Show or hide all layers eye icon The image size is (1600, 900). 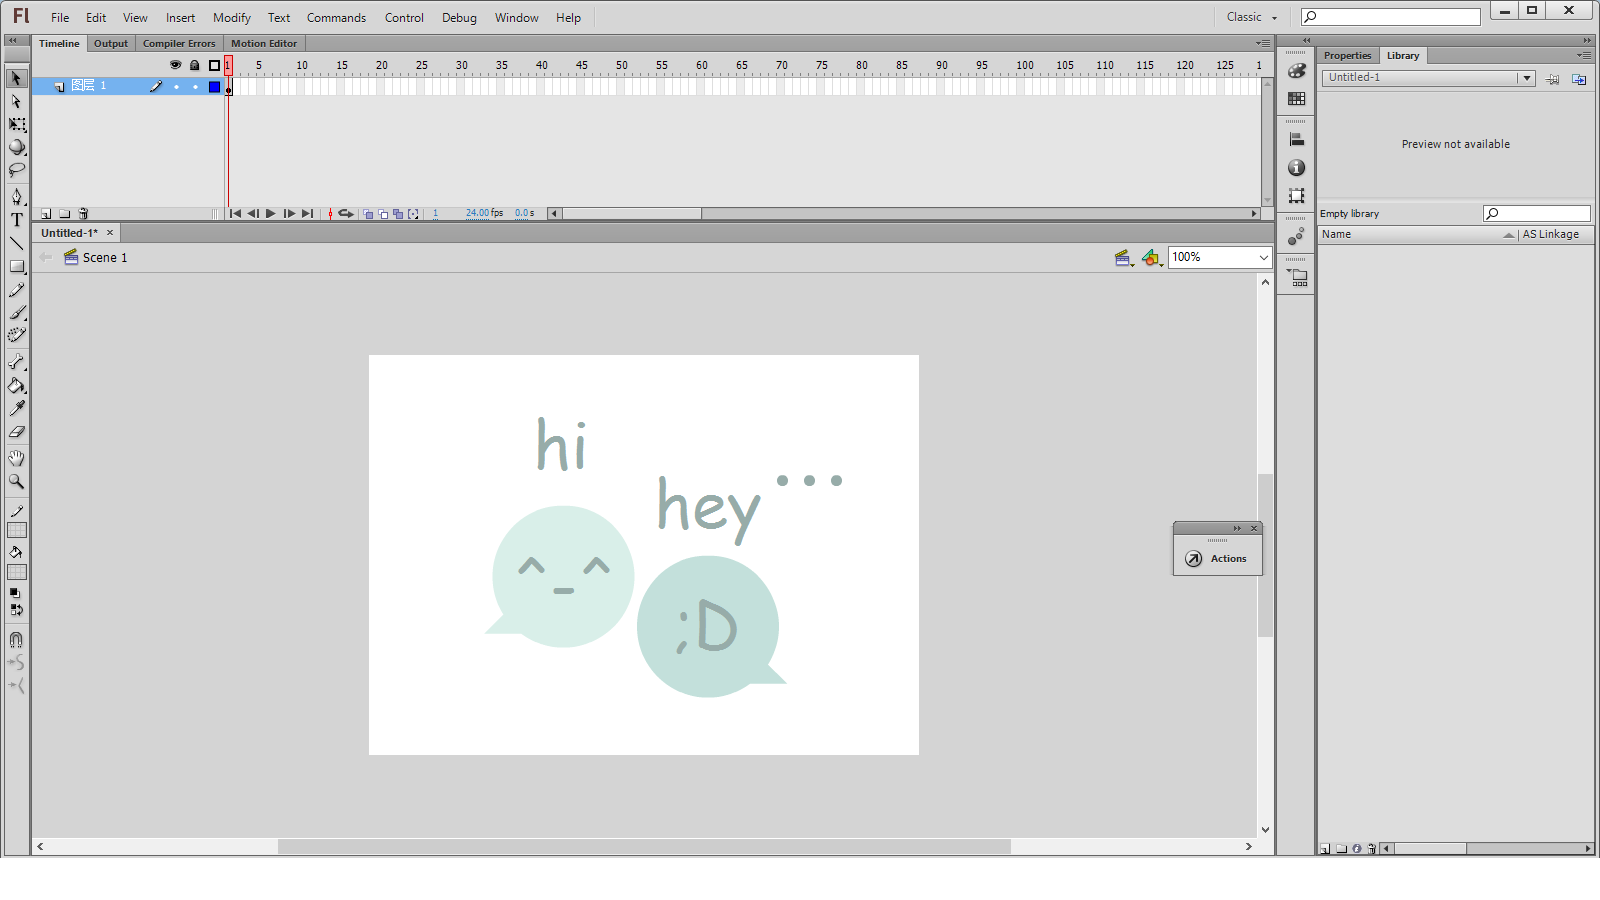(175, 65)
